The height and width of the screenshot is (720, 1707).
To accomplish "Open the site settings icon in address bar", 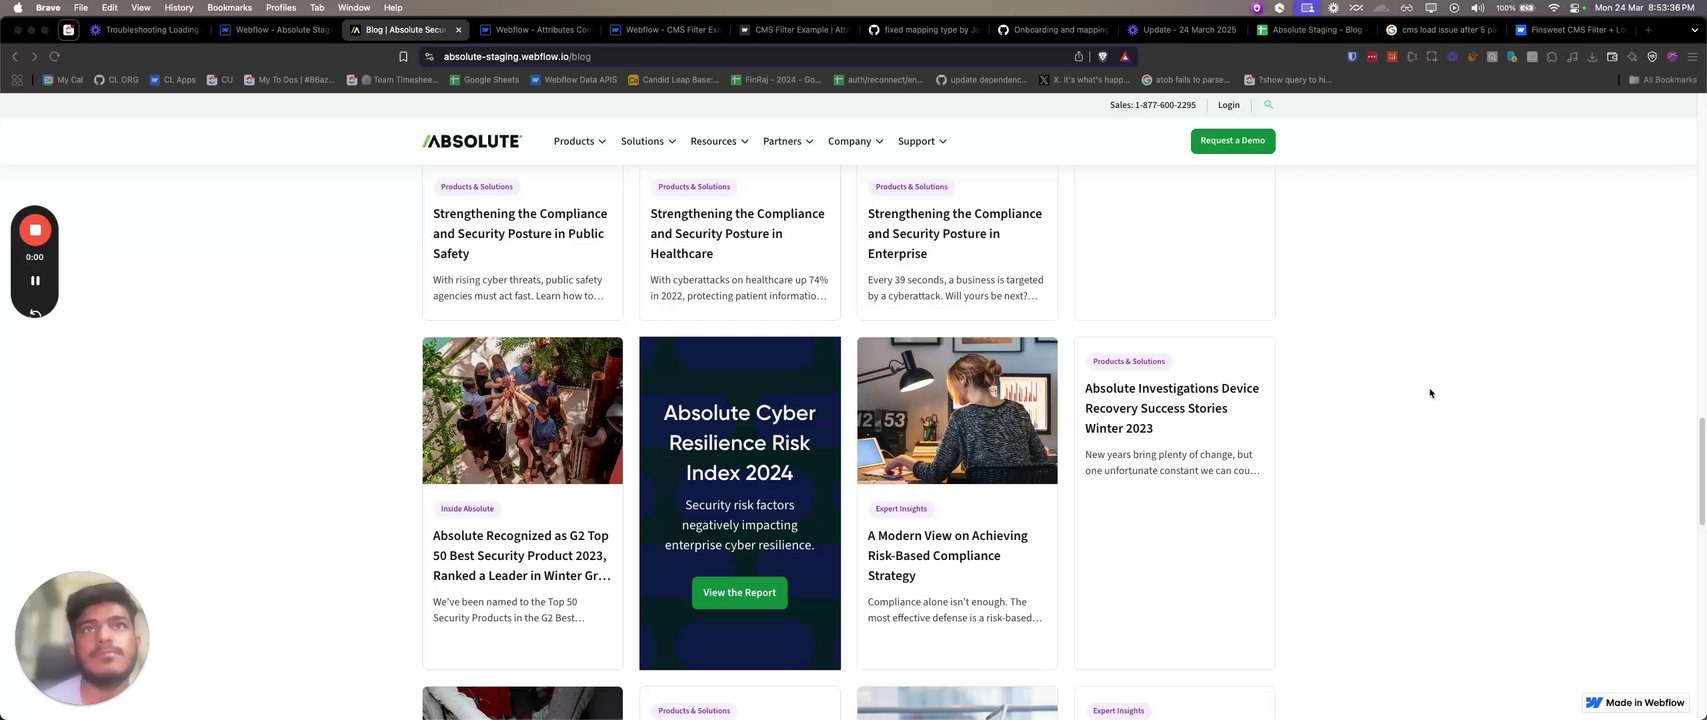I will (x=429, y=57).
